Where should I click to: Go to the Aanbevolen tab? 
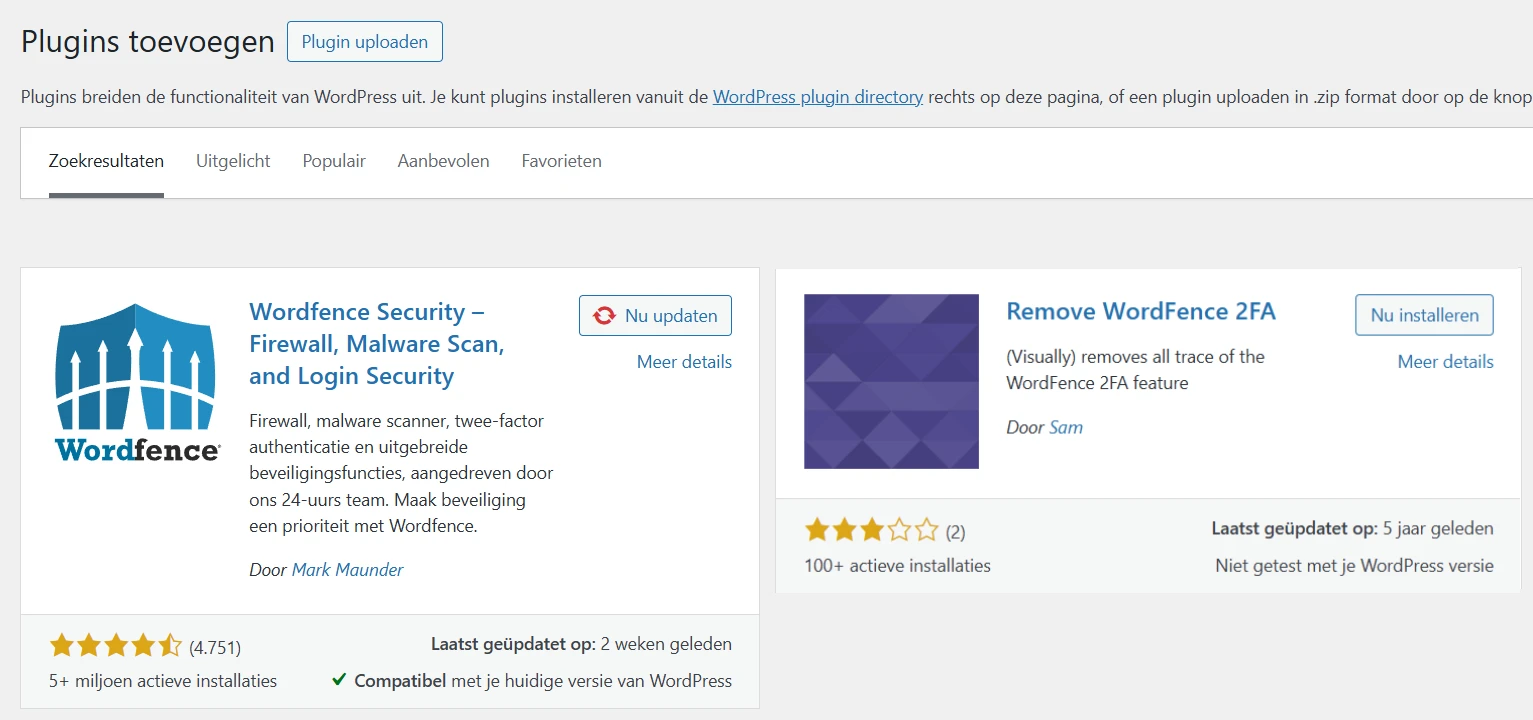[443, 161]
